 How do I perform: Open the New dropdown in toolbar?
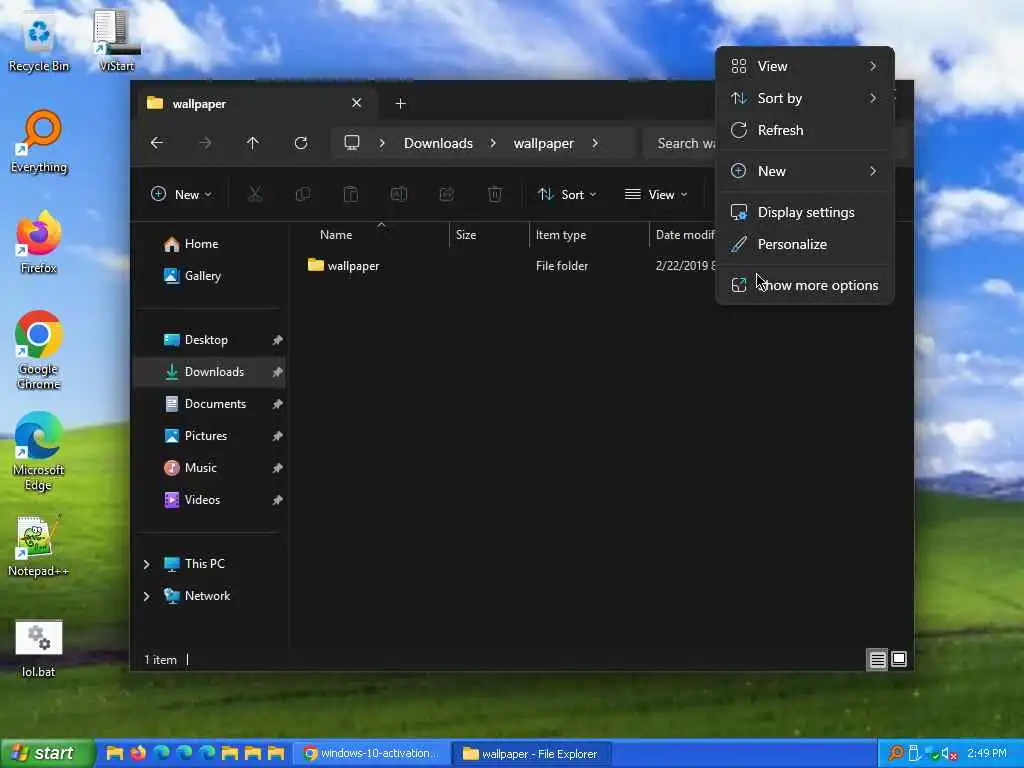click(x=181, y=194)
